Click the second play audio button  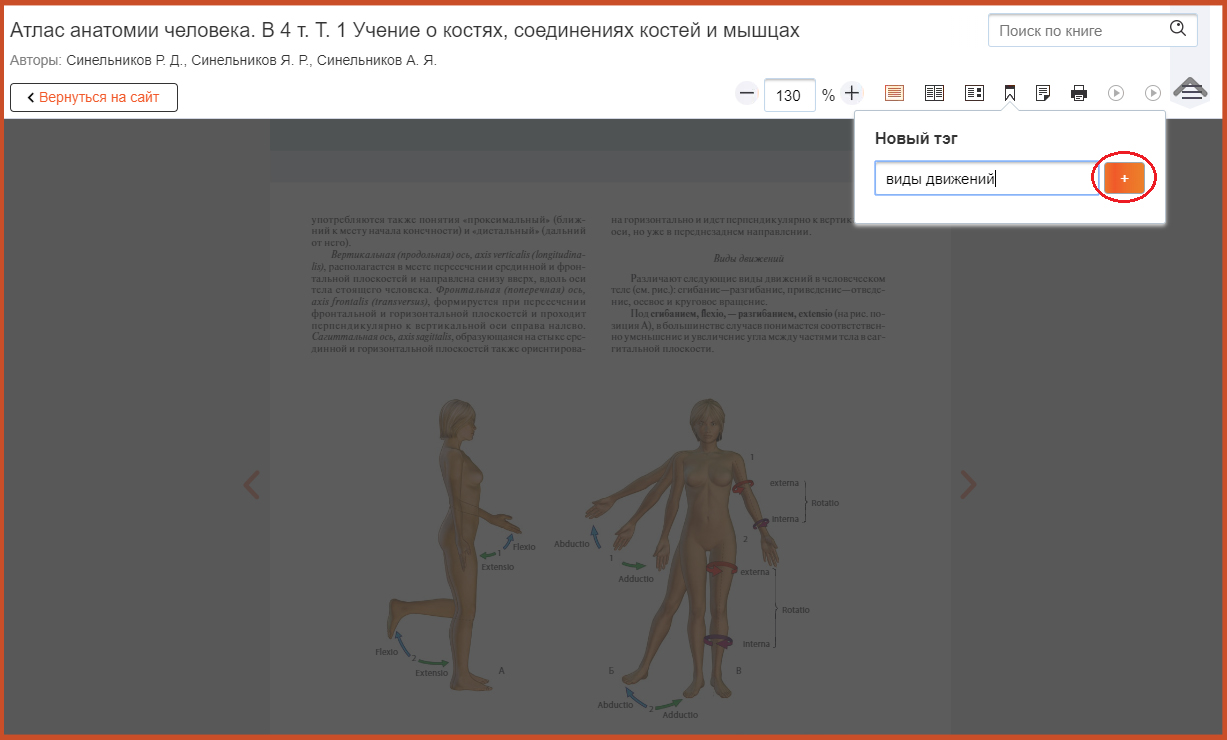click(x=1153, y=93)
